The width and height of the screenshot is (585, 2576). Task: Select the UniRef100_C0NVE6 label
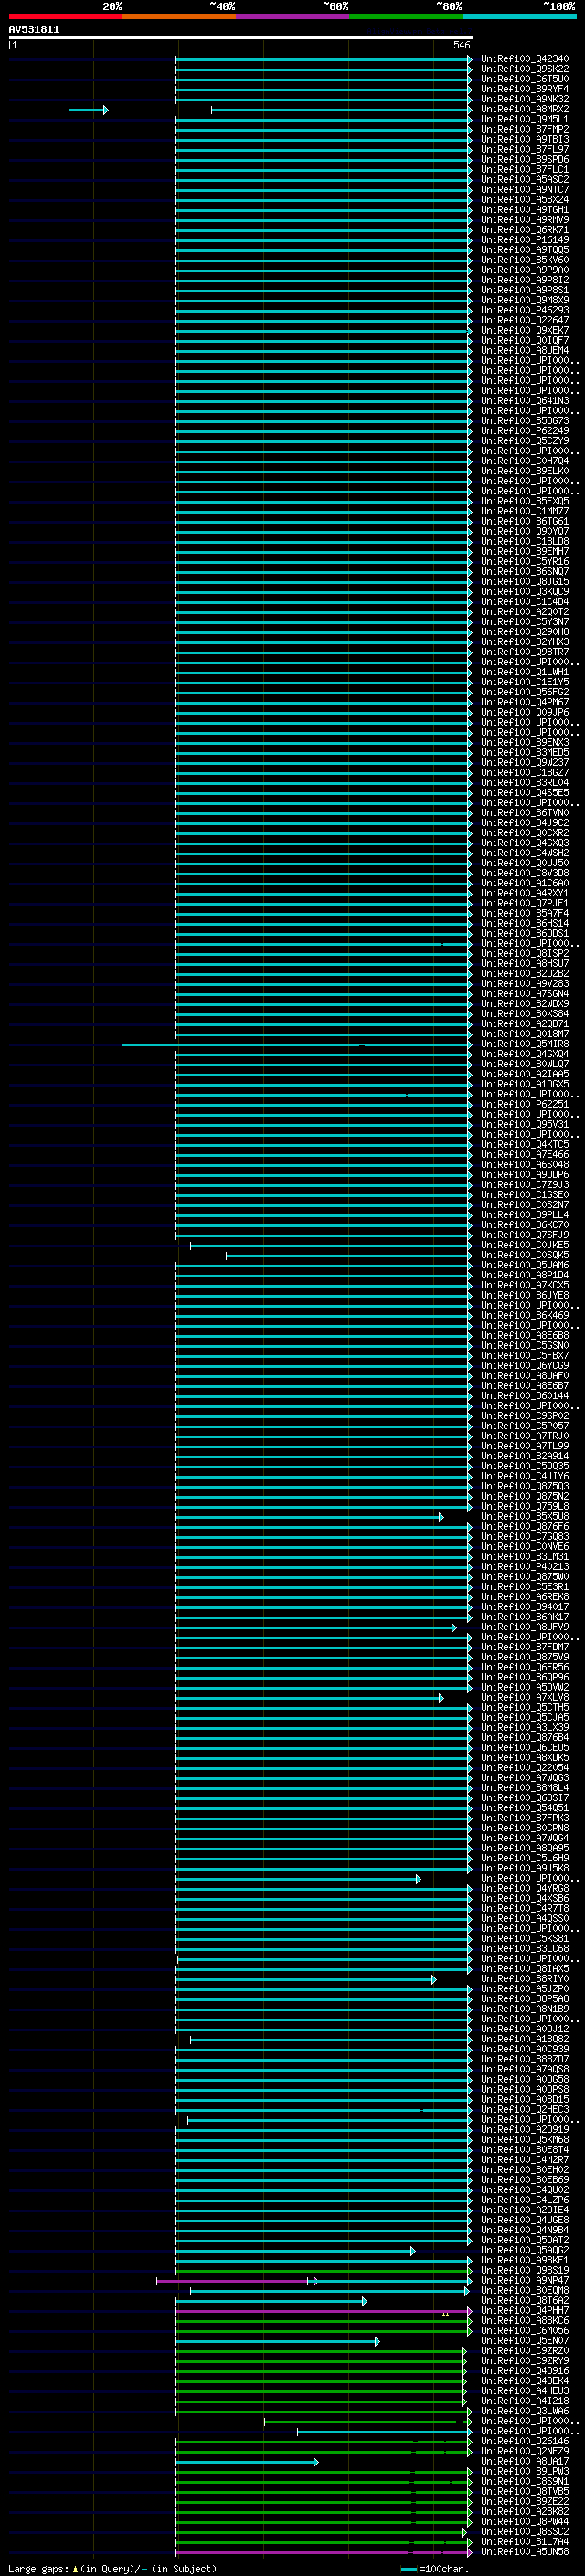(x=525, y=1547)
